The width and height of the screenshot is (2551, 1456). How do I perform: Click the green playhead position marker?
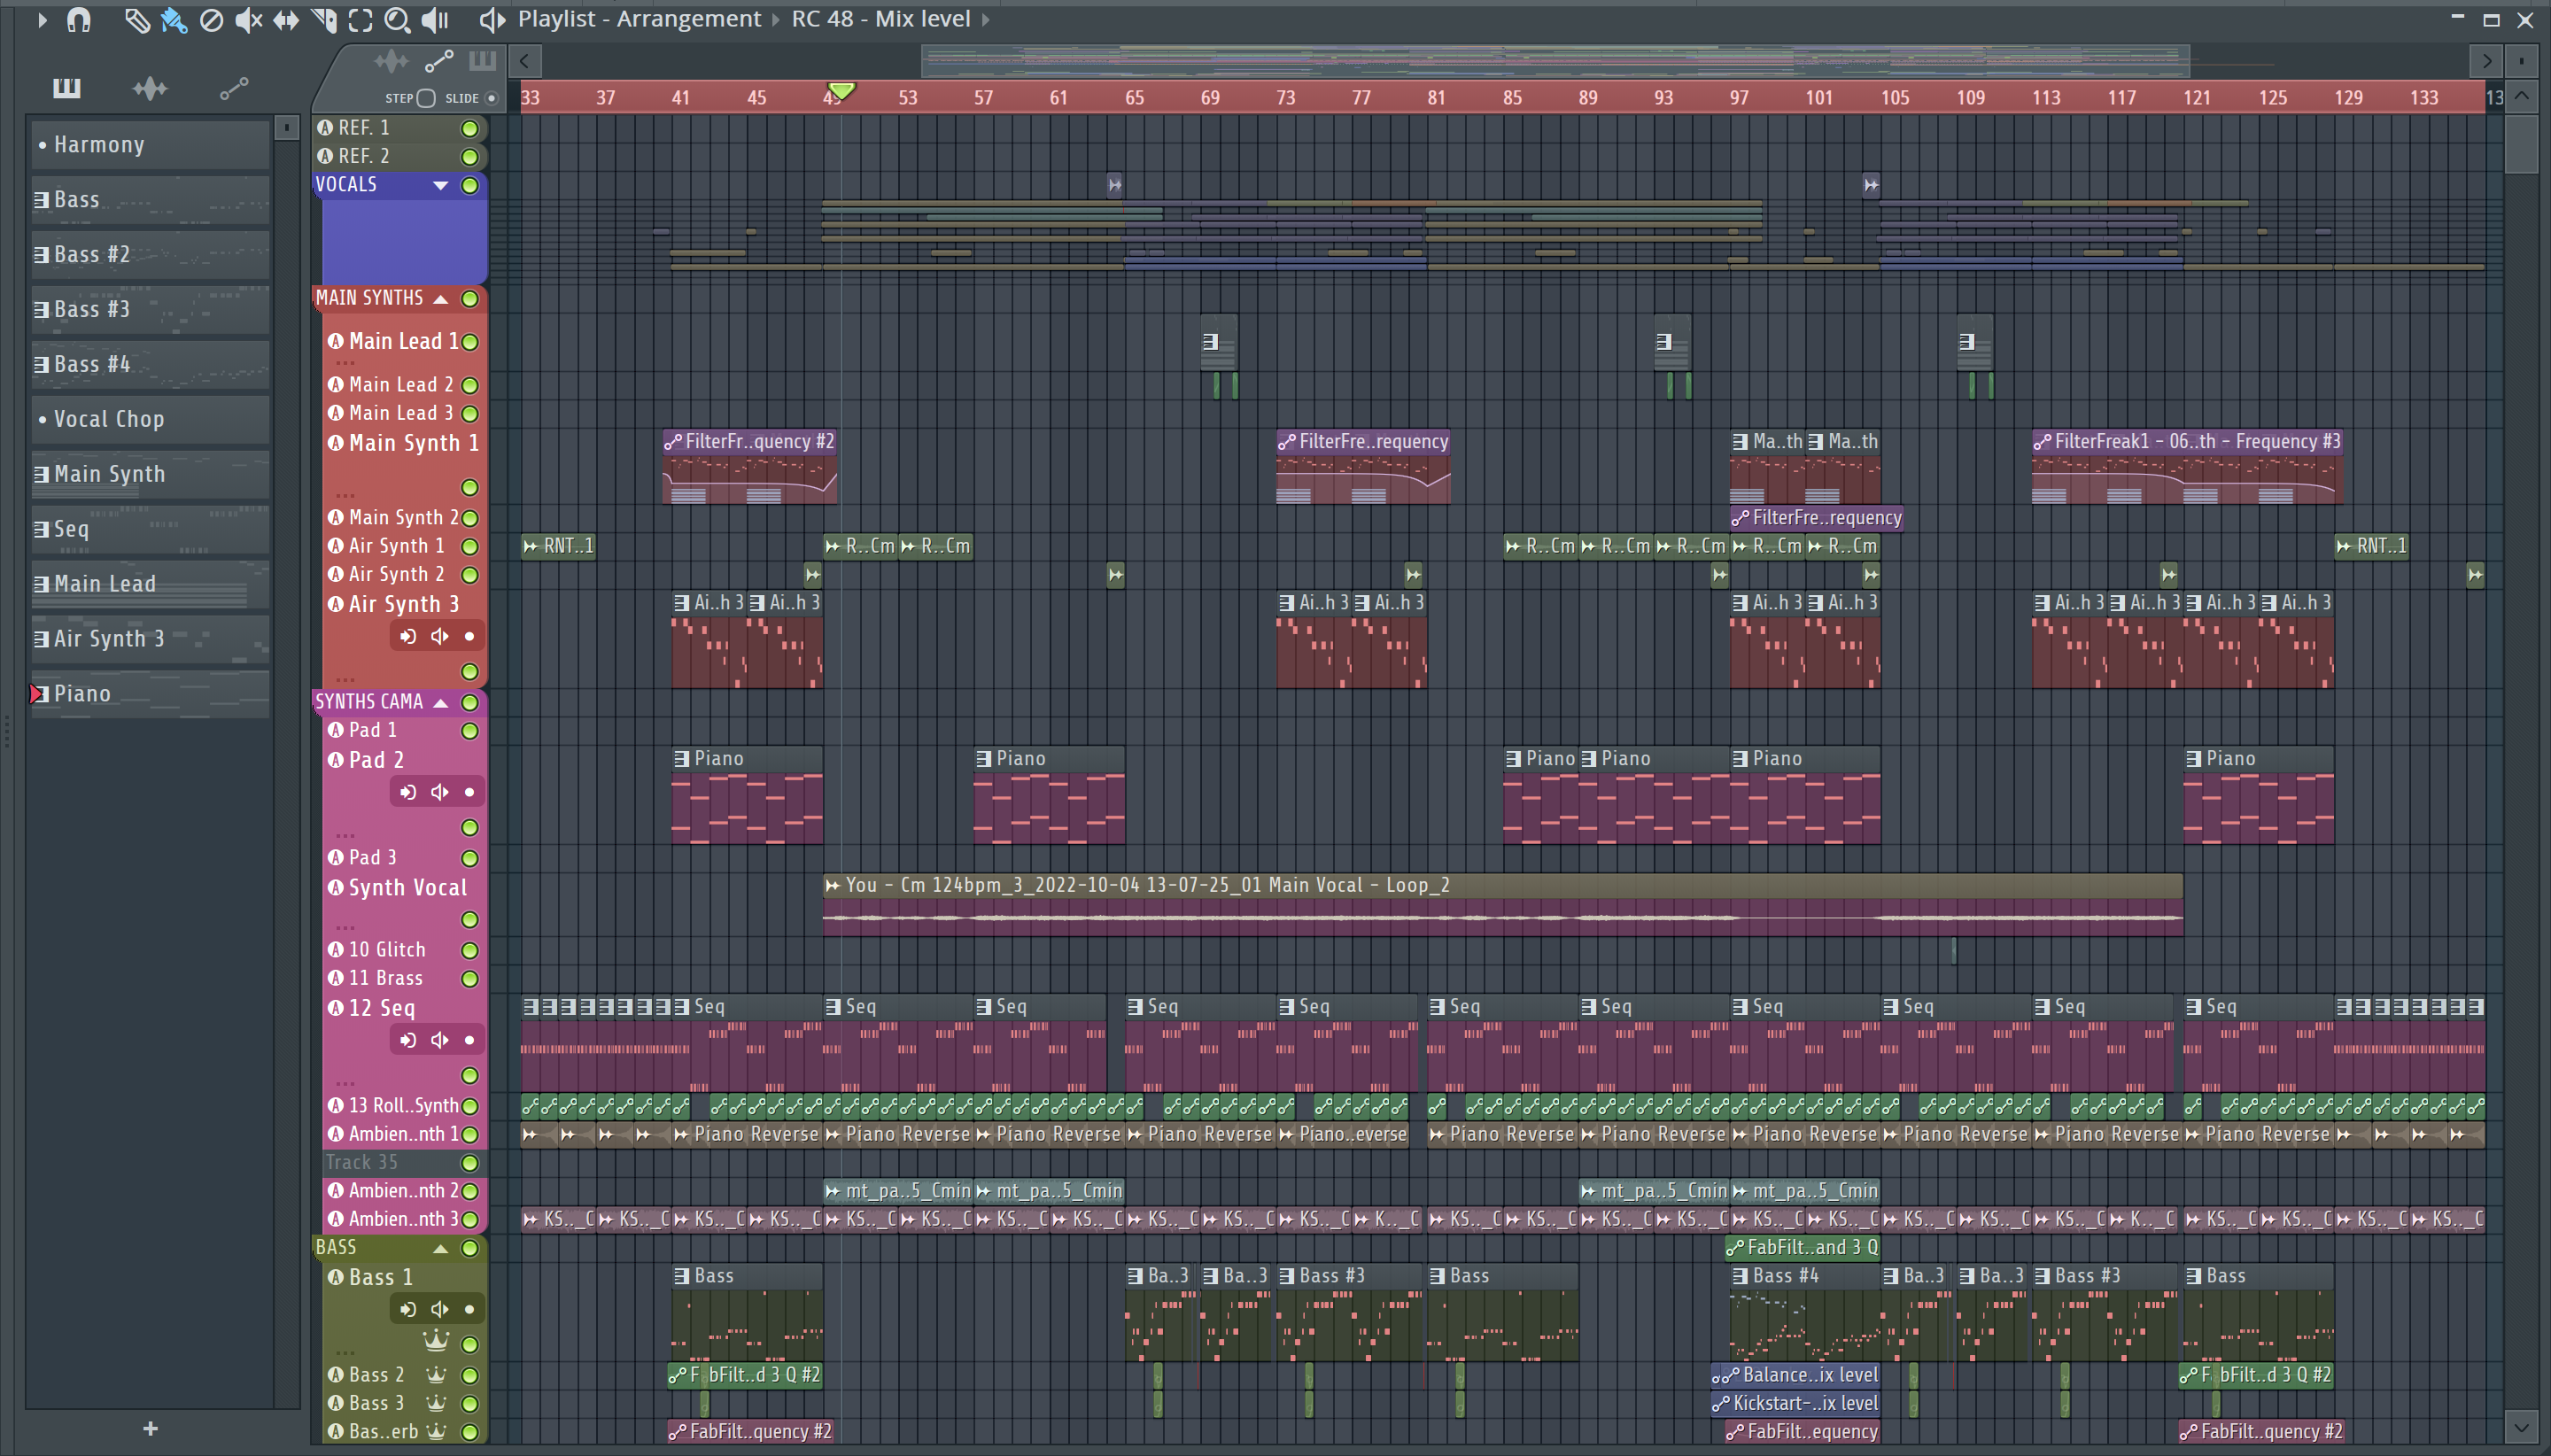tap(841, 92)
